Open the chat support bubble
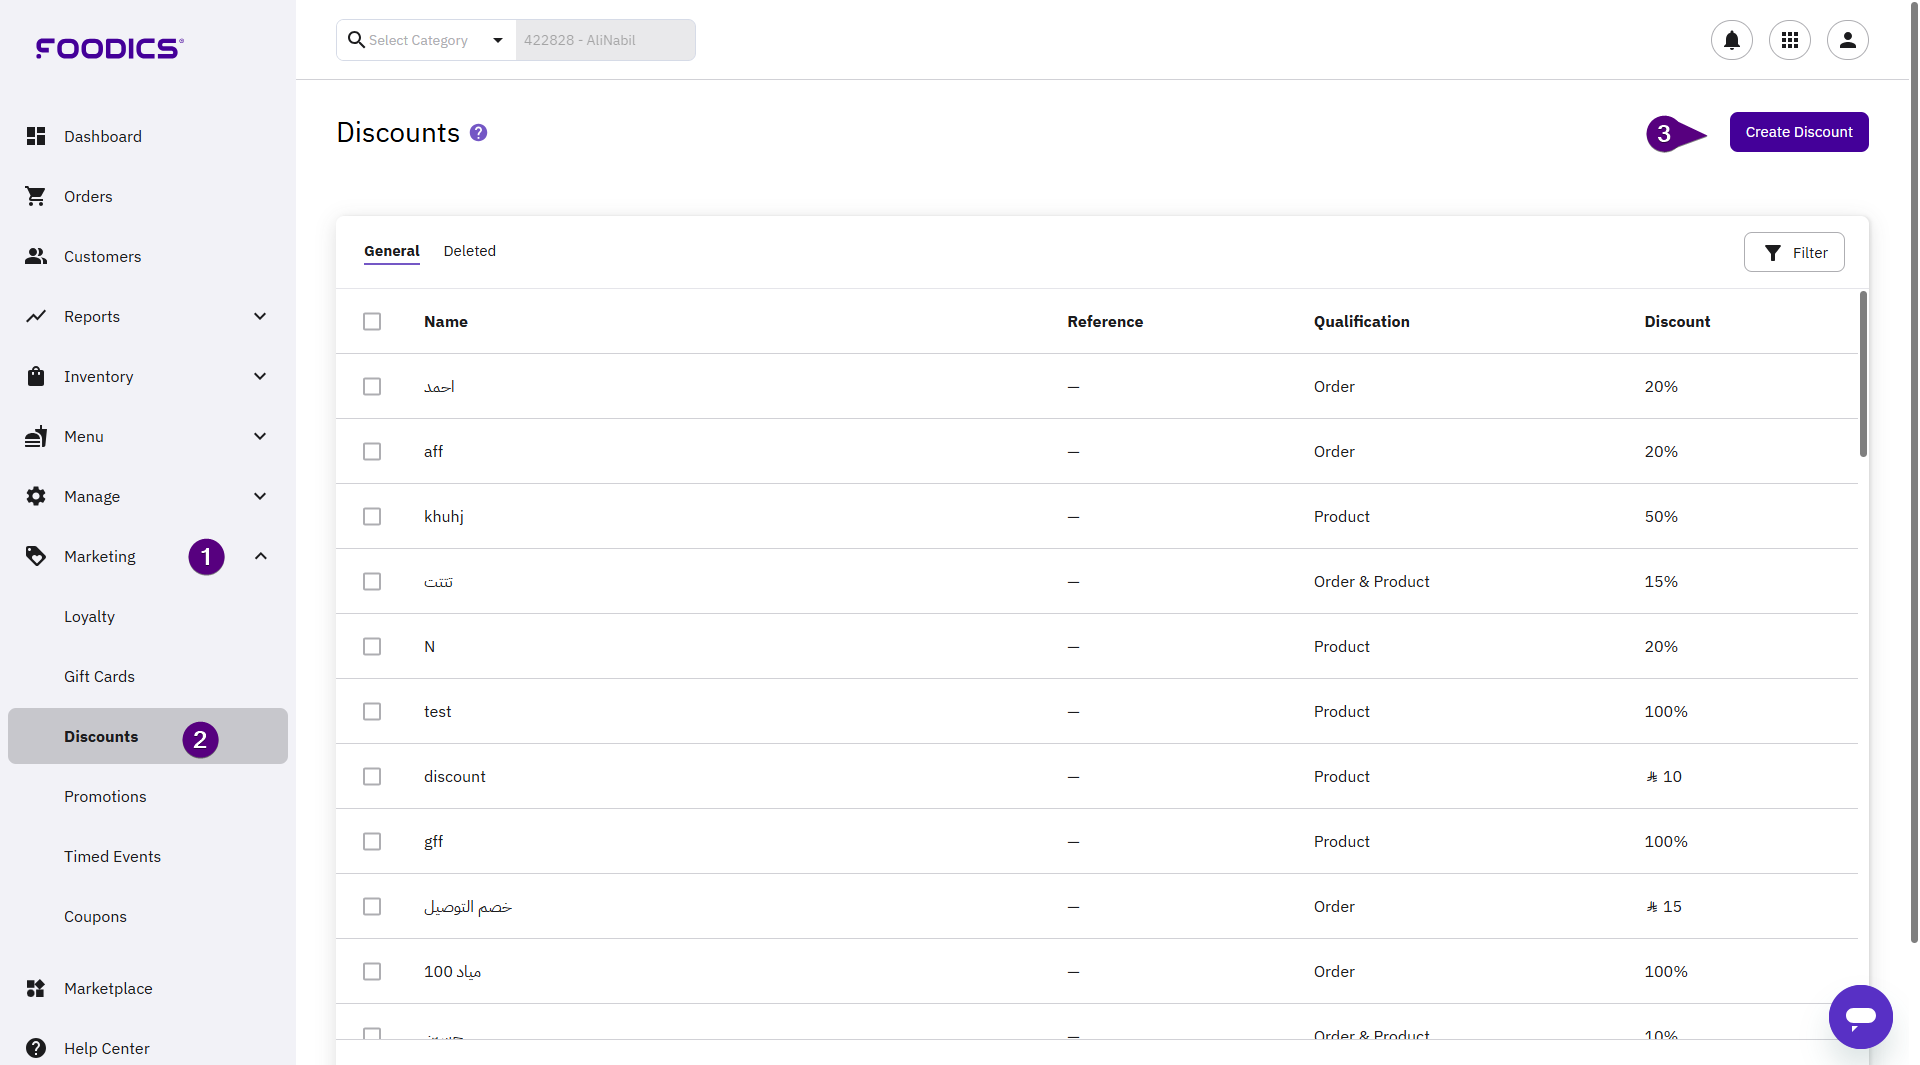Screen dimensions: 1920x1065 pos(1860,1017)
